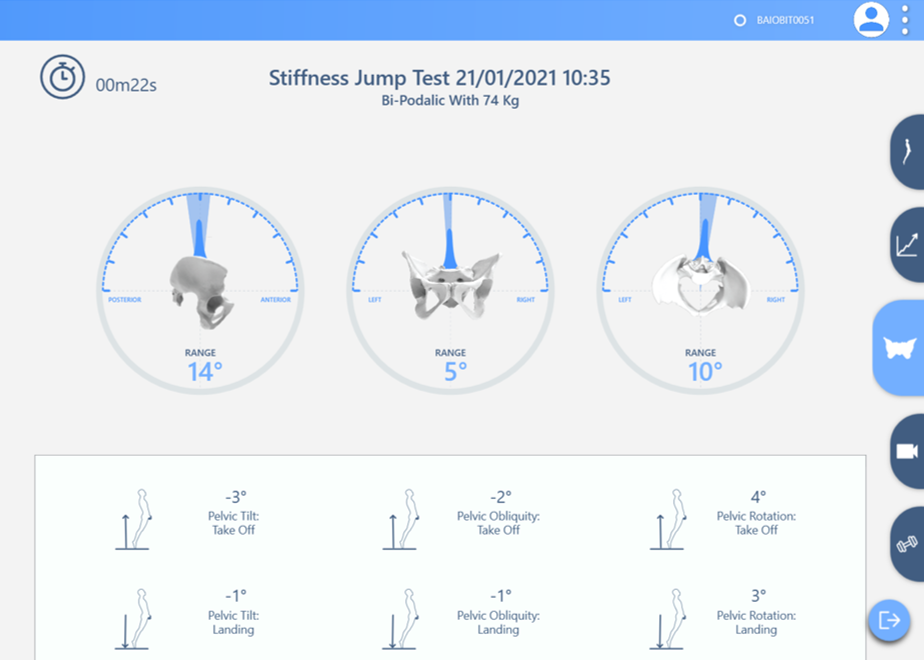Click the Pelvic Obliquity Take Off jump icon
The width and height of the screenshot is (924, 660).
coord(401,519)
